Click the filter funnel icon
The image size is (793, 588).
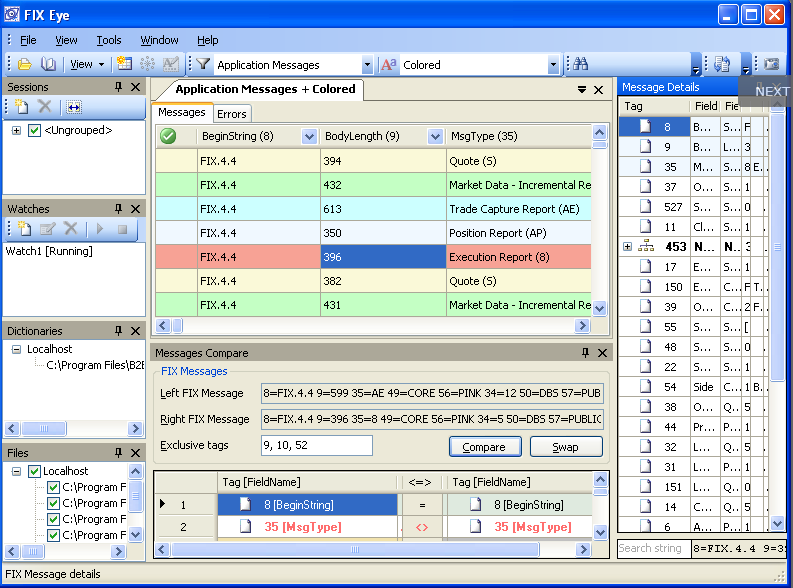tap(203, 64)
